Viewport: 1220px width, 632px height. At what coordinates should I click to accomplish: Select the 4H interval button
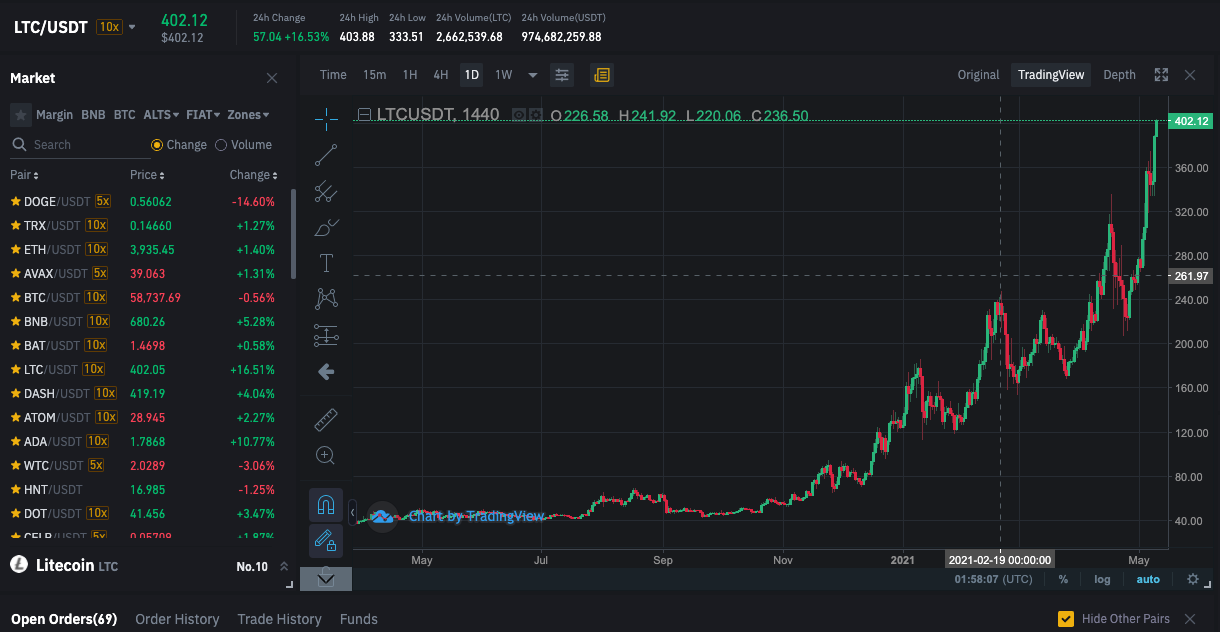pos(440,75)
